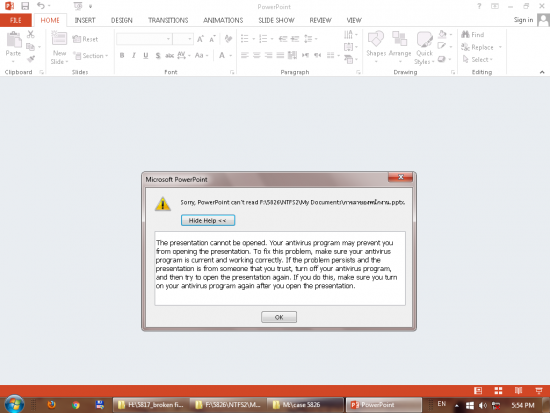
Task: Select the REVIEW tab
Action: coord(320,20)
